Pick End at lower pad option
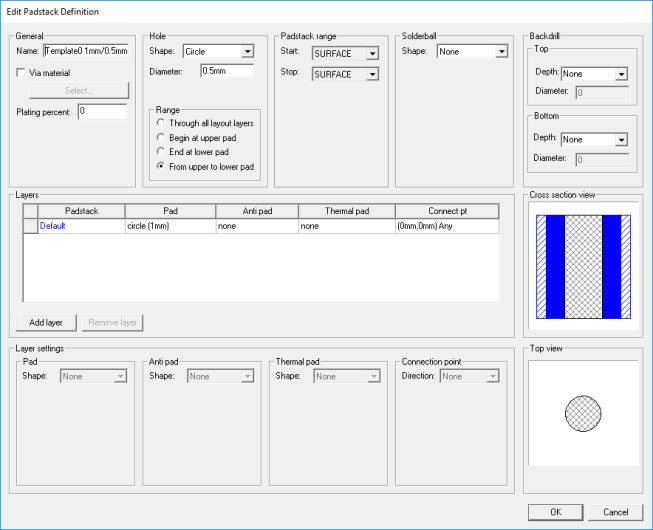Viewport: 653px width, 530px height. [x=160, y=152]
